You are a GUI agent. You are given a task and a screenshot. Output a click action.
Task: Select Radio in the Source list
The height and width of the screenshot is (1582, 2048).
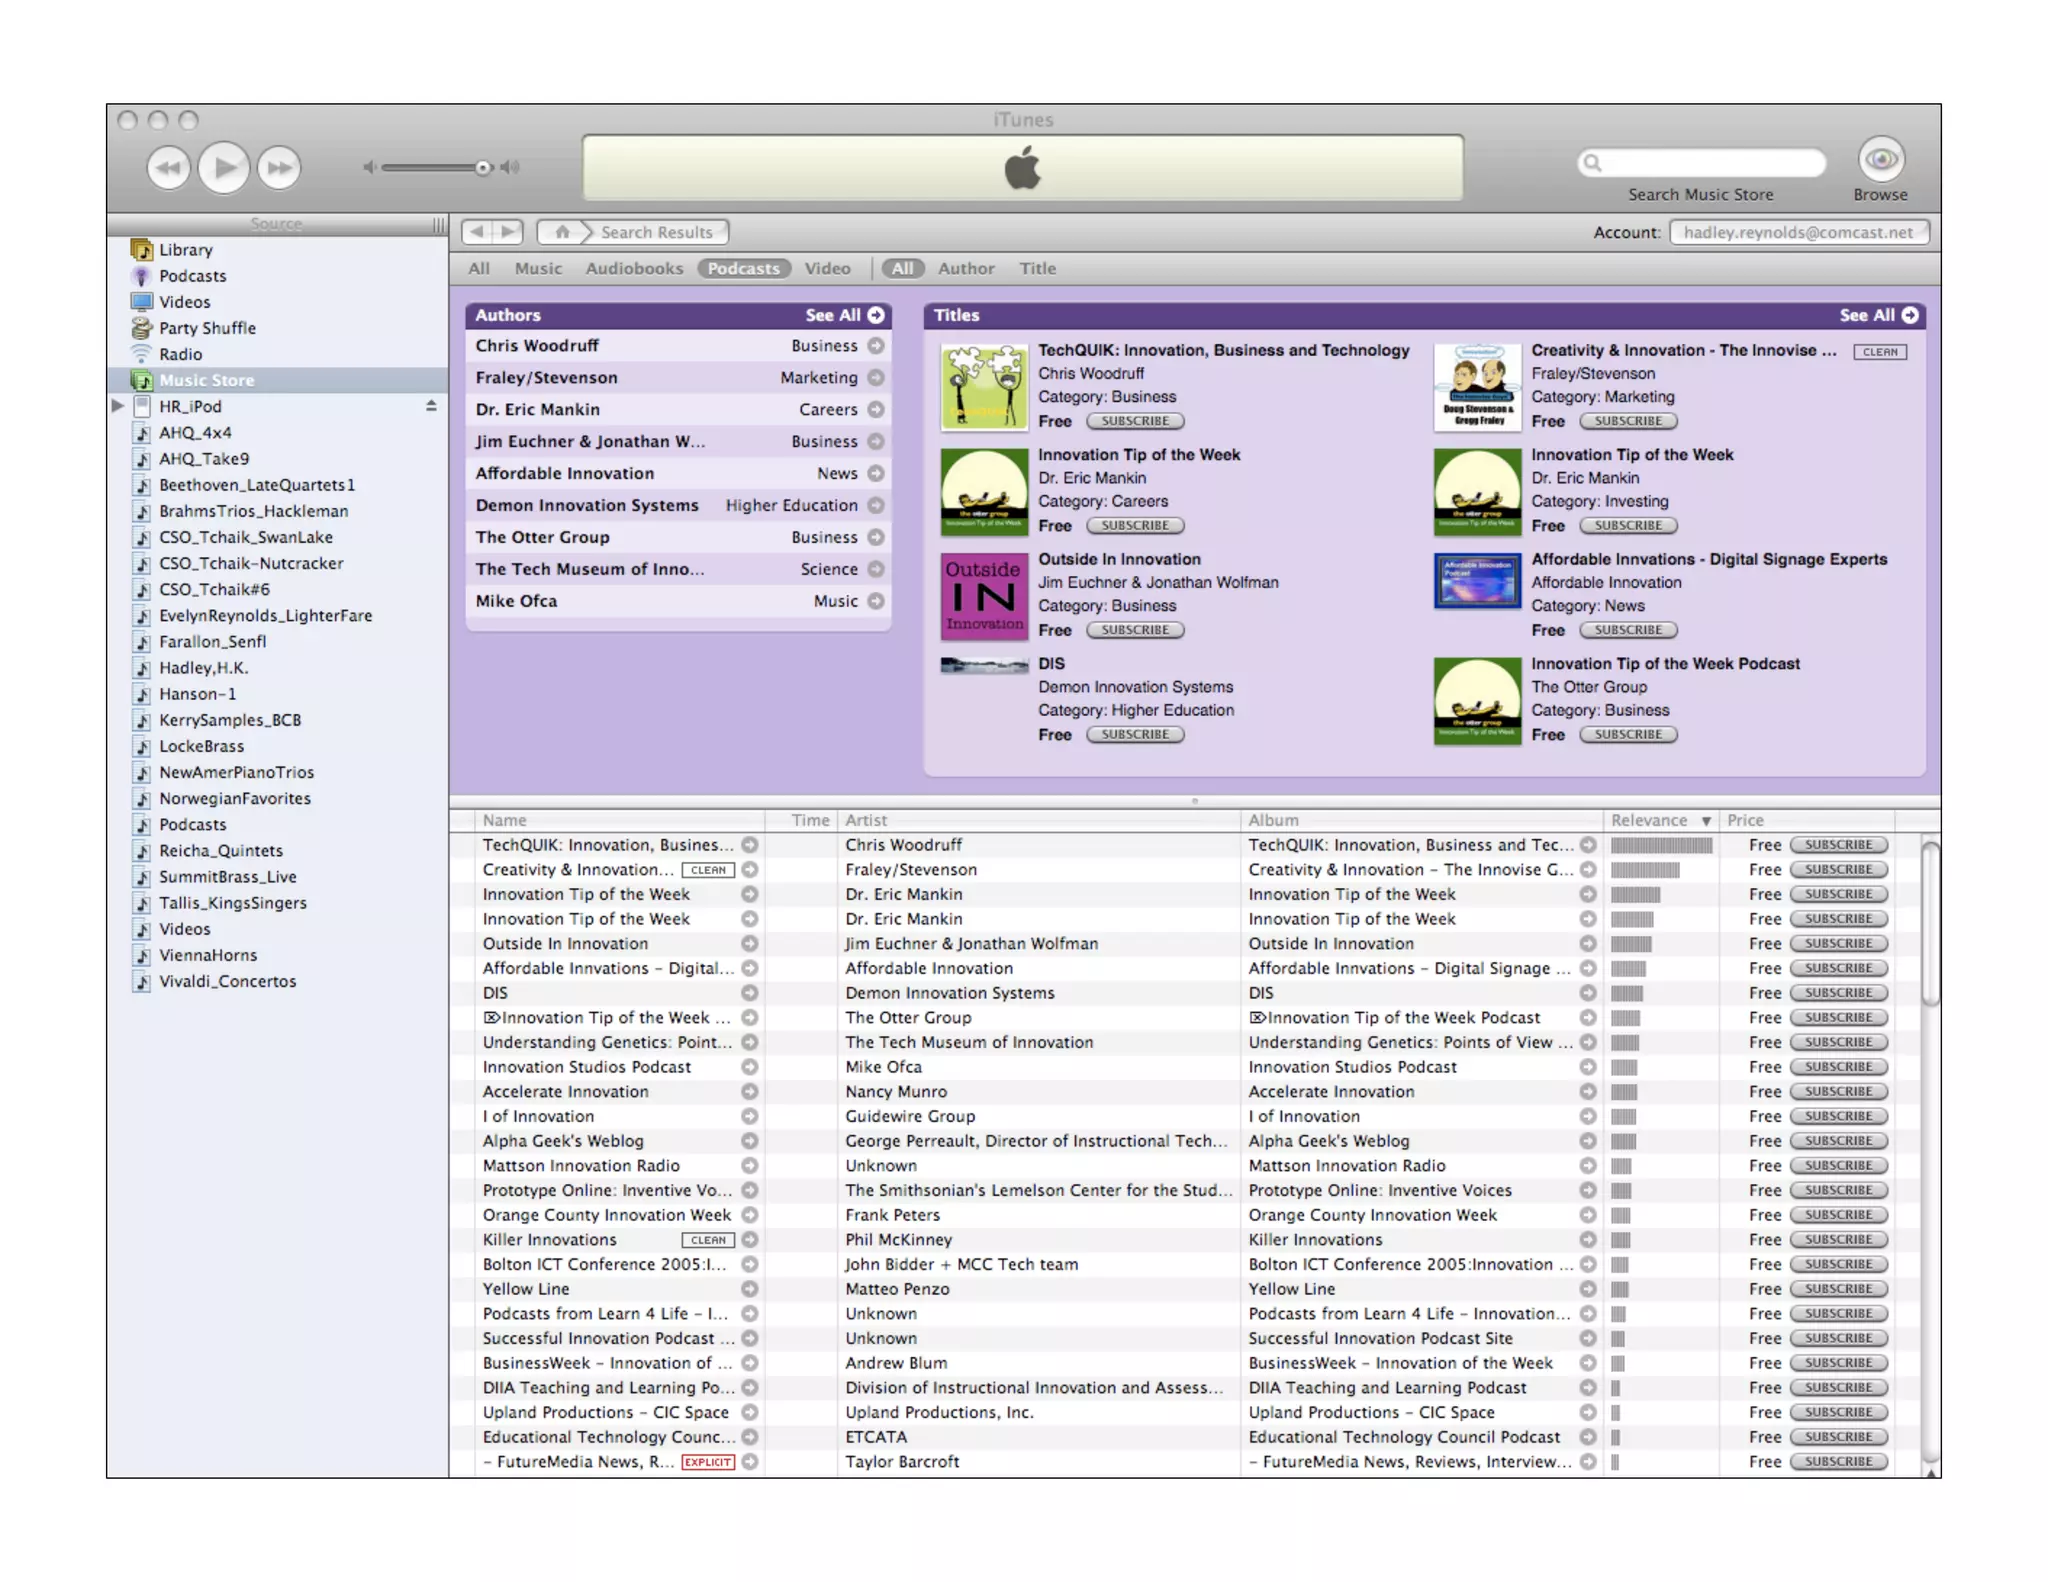[x=180, y=354]
